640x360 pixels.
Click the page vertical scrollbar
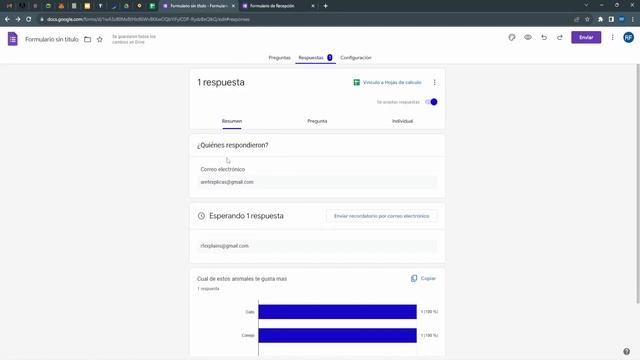pyautogui.click(x=638, y=184)
